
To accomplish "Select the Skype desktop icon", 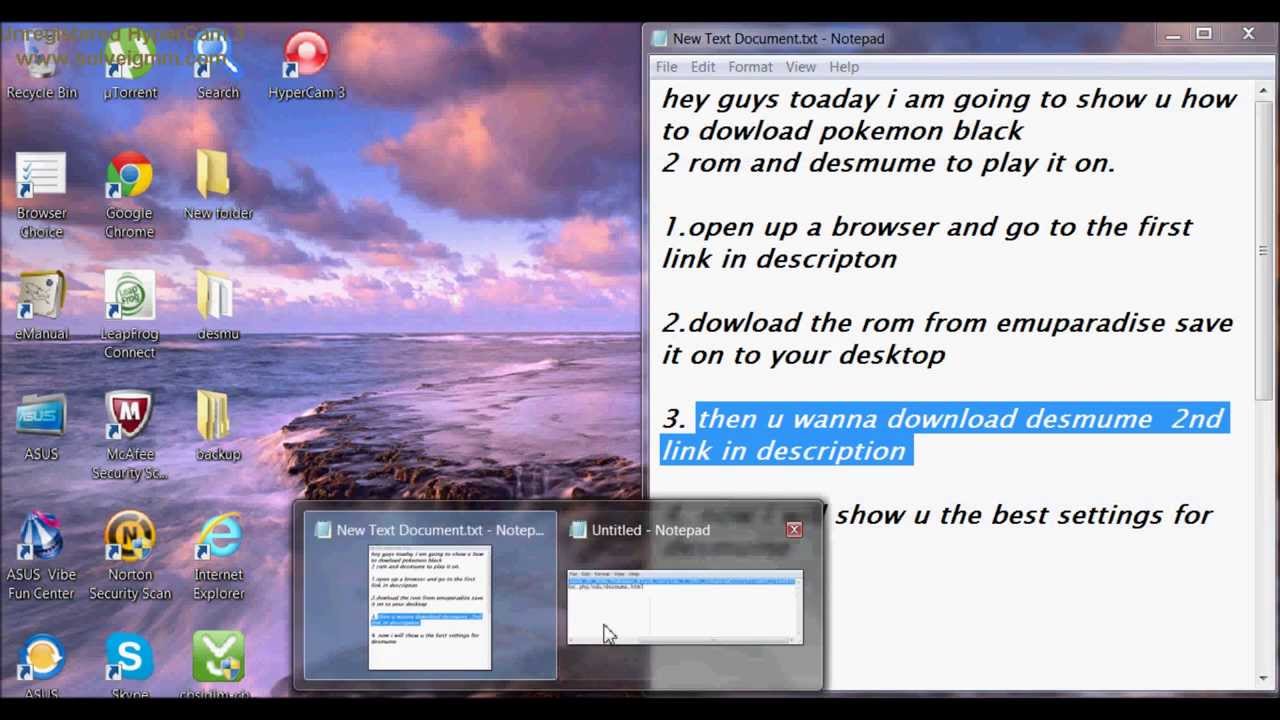I will click(130, 667).
